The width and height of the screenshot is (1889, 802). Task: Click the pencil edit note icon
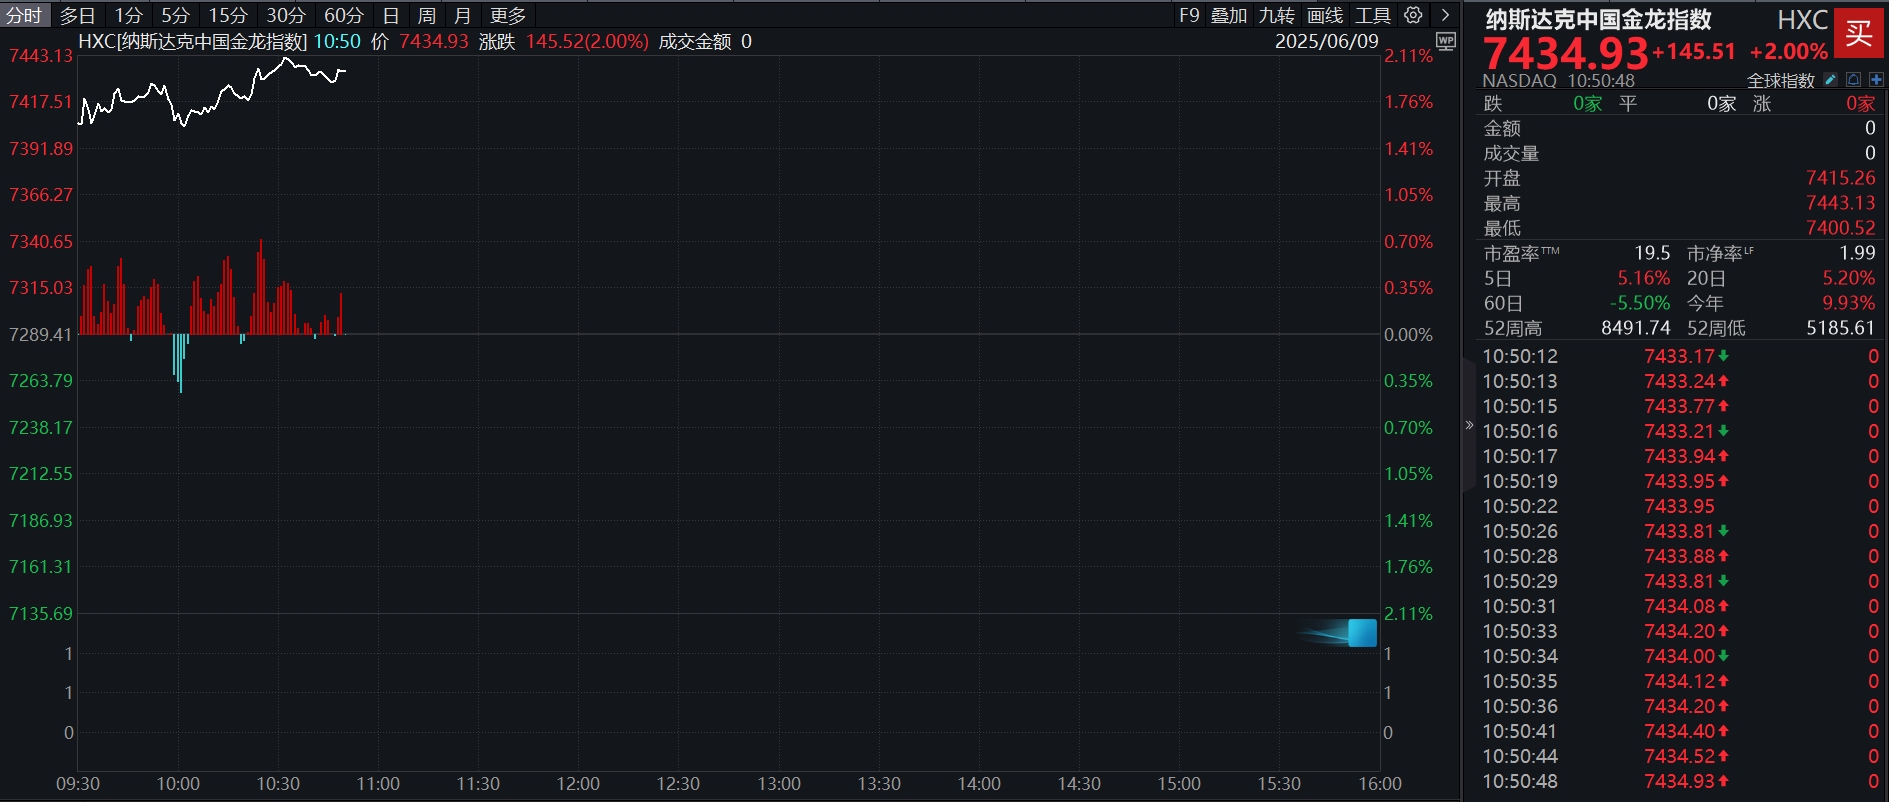(x=1831, y=80)
